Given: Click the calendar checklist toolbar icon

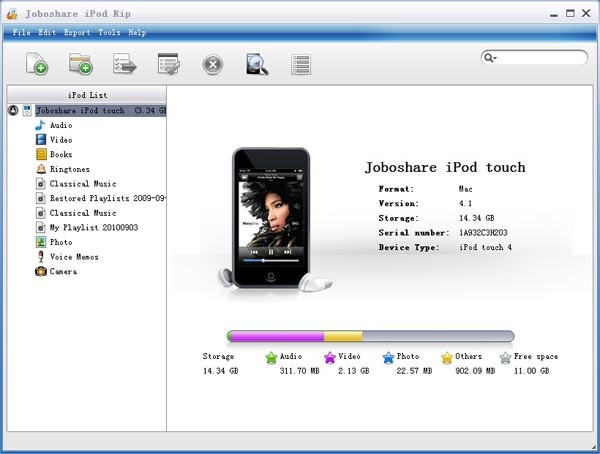Looking at the screenshot, I should [168, 64].
